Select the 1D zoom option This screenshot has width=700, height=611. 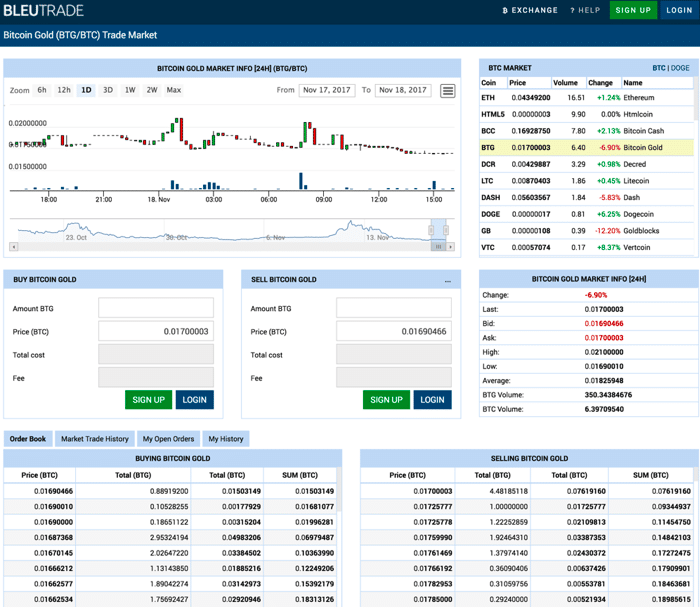tap(86, 90)
